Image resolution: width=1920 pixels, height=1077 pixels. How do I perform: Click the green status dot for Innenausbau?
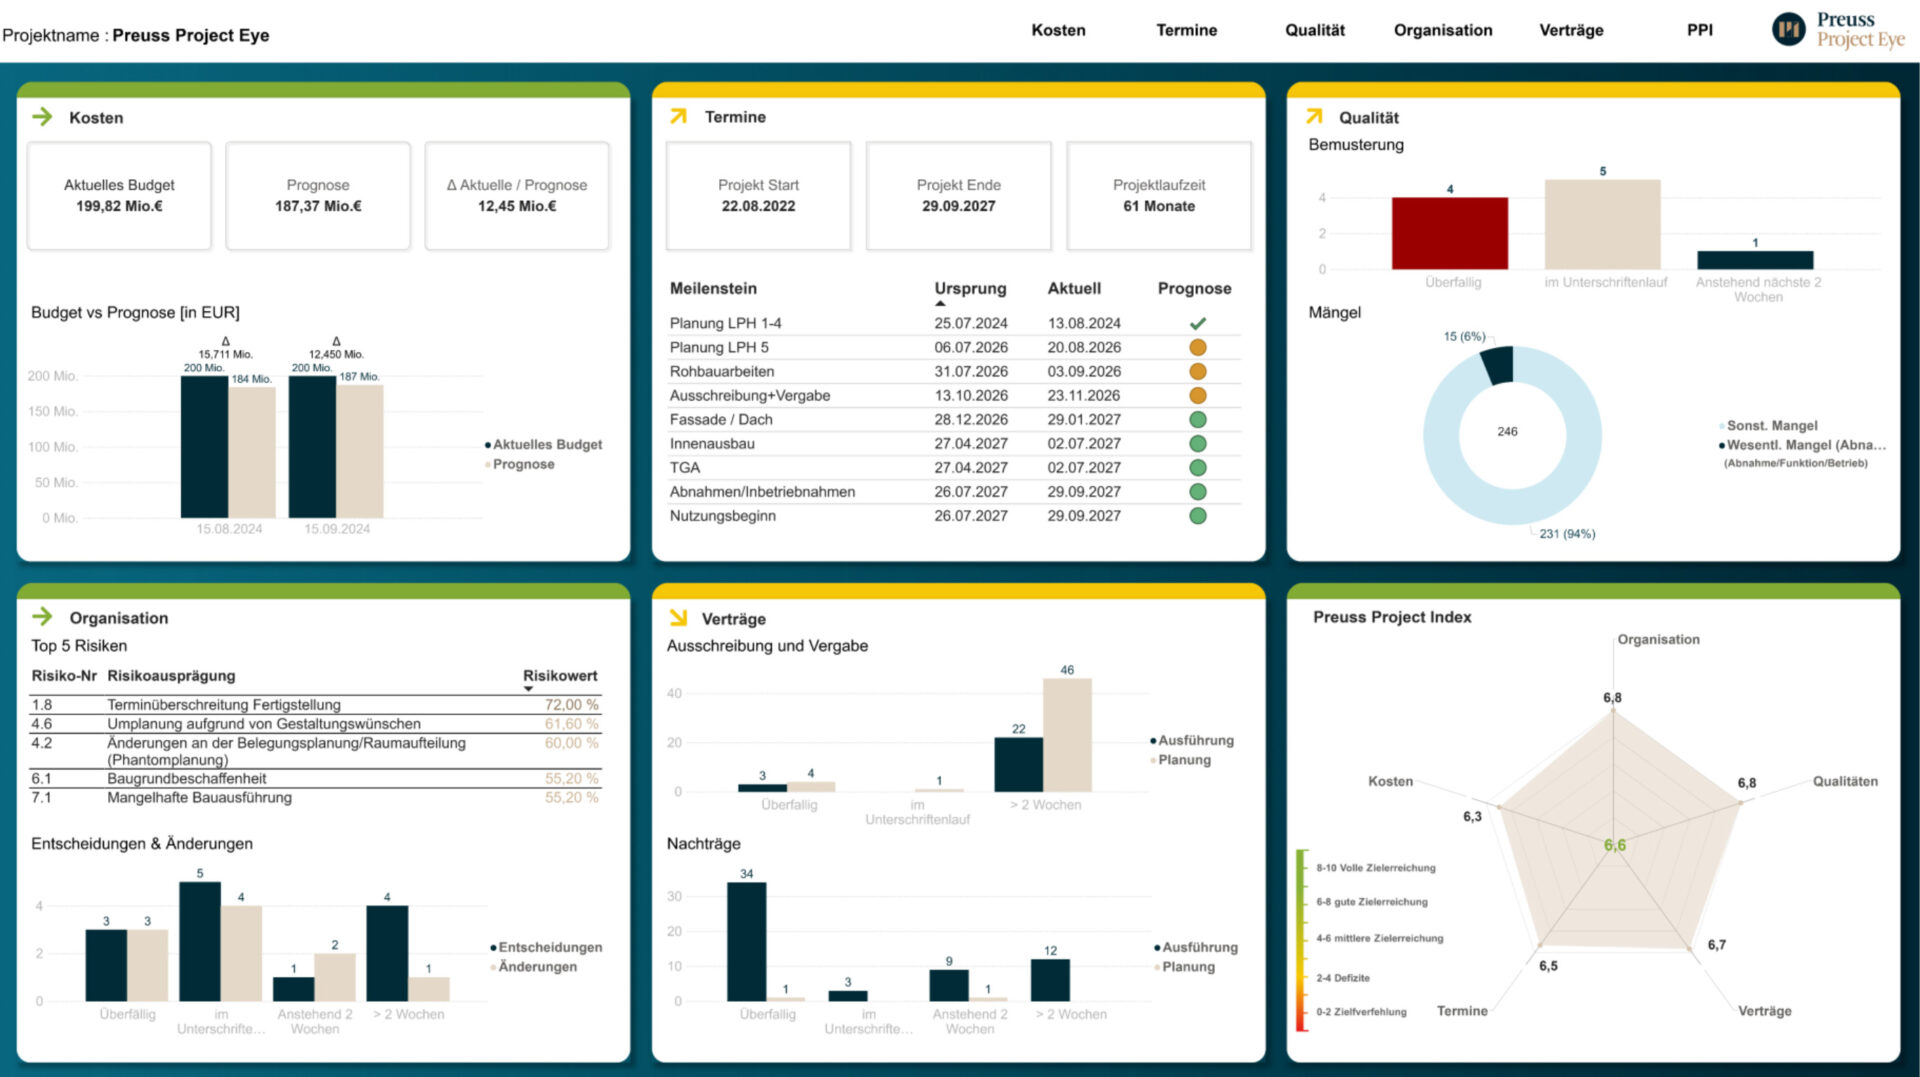(1197, 443)
